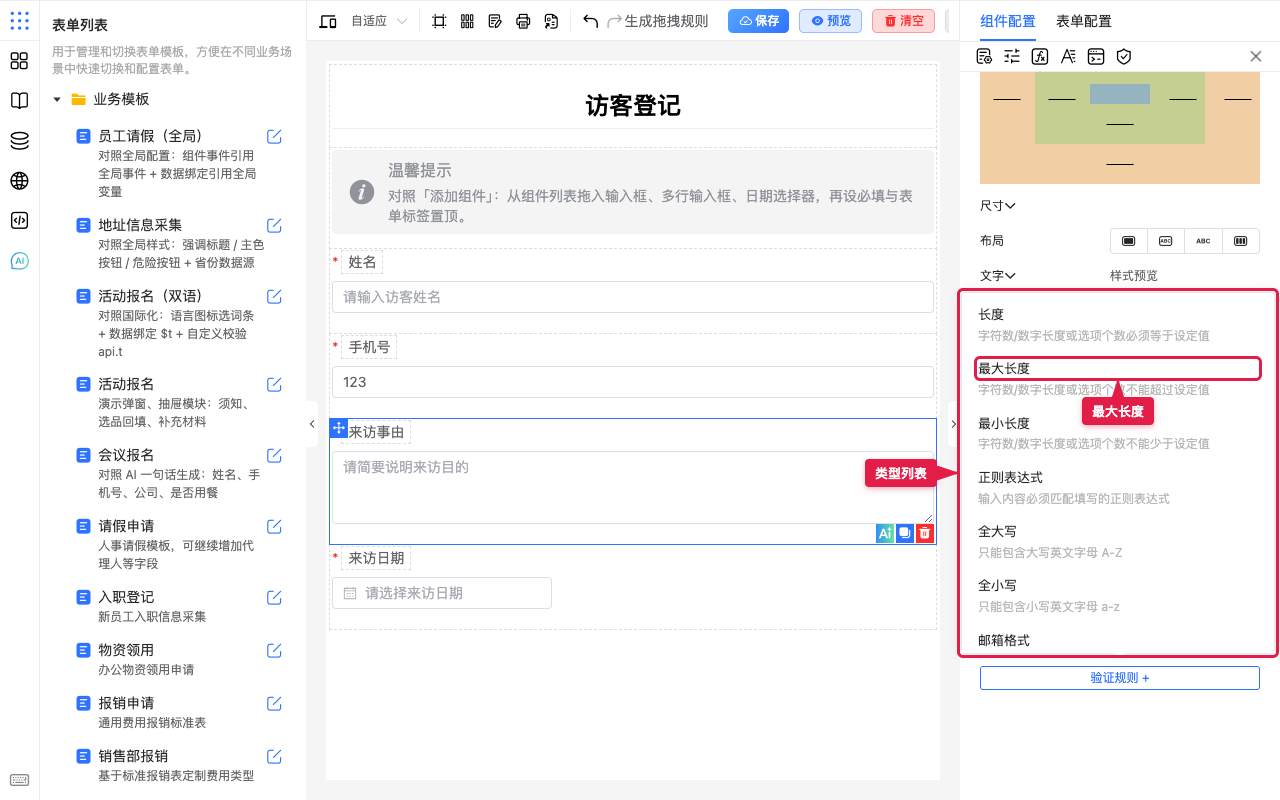
Task: Click the device preview icon in toolbar
Action: (x=328, y=21)
